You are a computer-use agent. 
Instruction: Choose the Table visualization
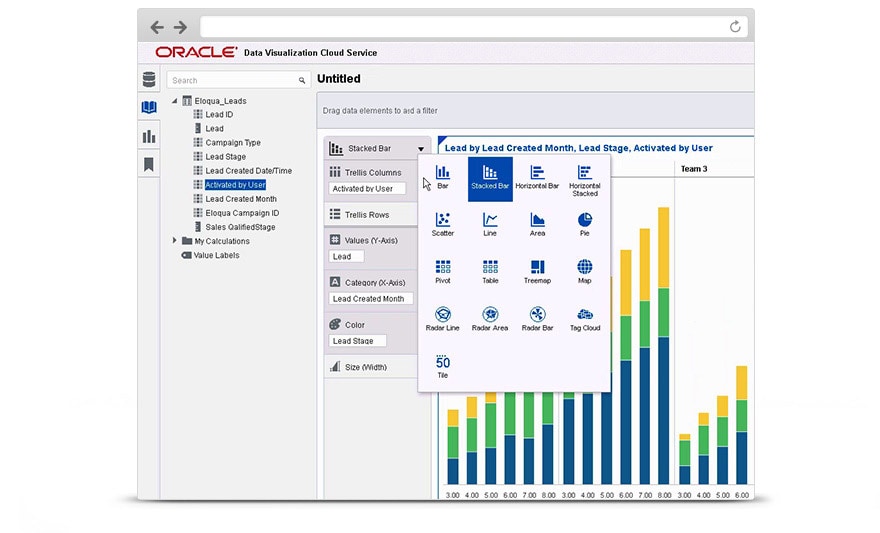[x=490, y=272]
